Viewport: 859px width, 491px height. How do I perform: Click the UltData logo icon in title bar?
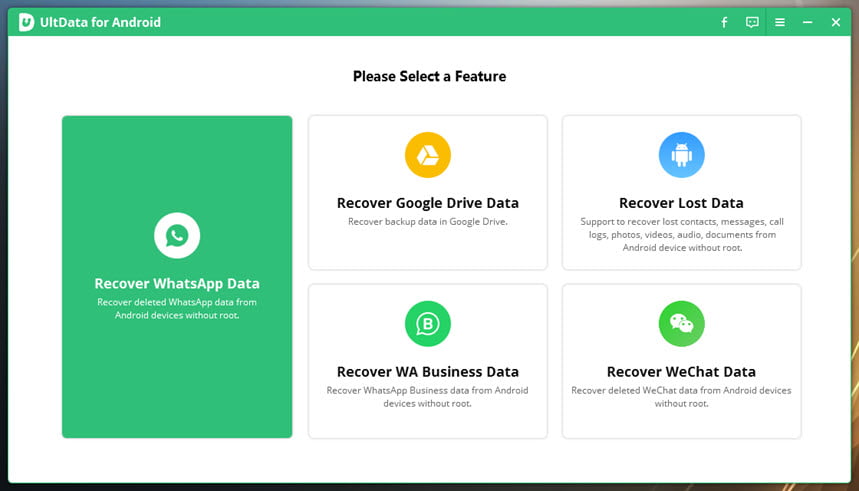point(26,22)
